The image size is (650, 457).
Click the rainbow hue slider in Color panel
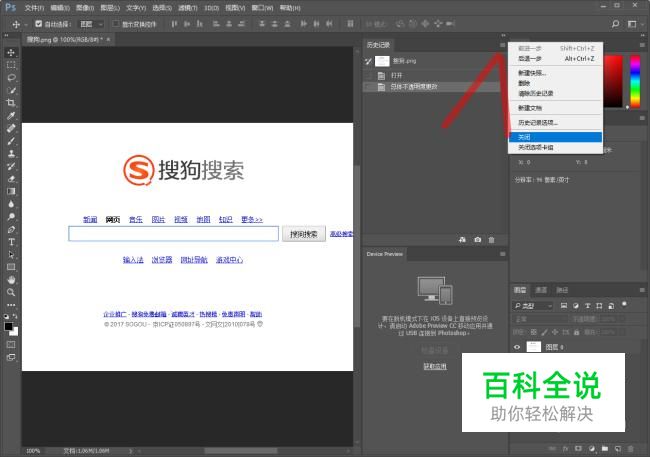coord(635,81)
